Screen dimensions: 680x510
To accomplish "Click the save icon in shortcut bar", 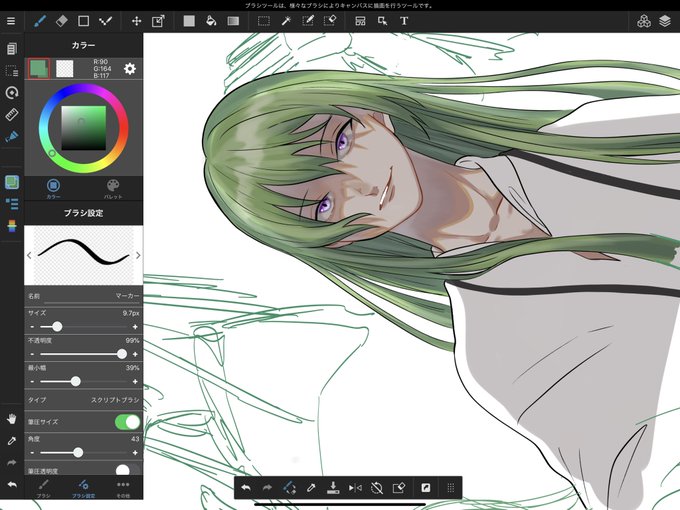I will click(x=333, y=488).
